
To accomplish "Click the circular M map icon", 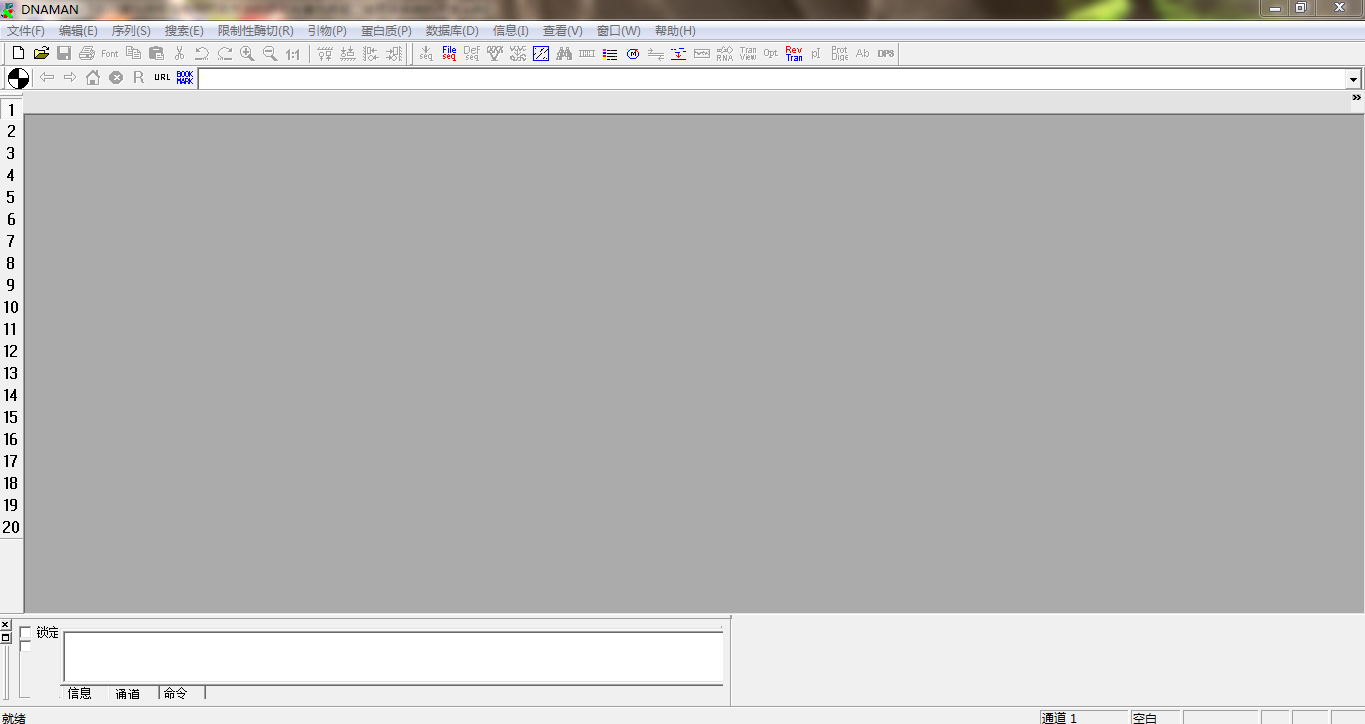I will [633, 53].
